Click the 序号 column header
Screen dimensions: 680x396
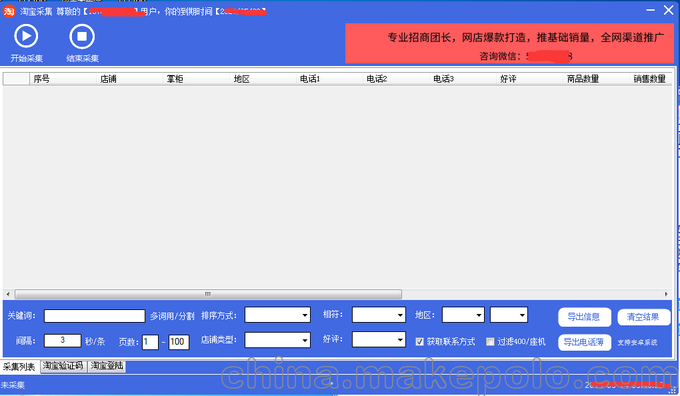tap(63, 79)
